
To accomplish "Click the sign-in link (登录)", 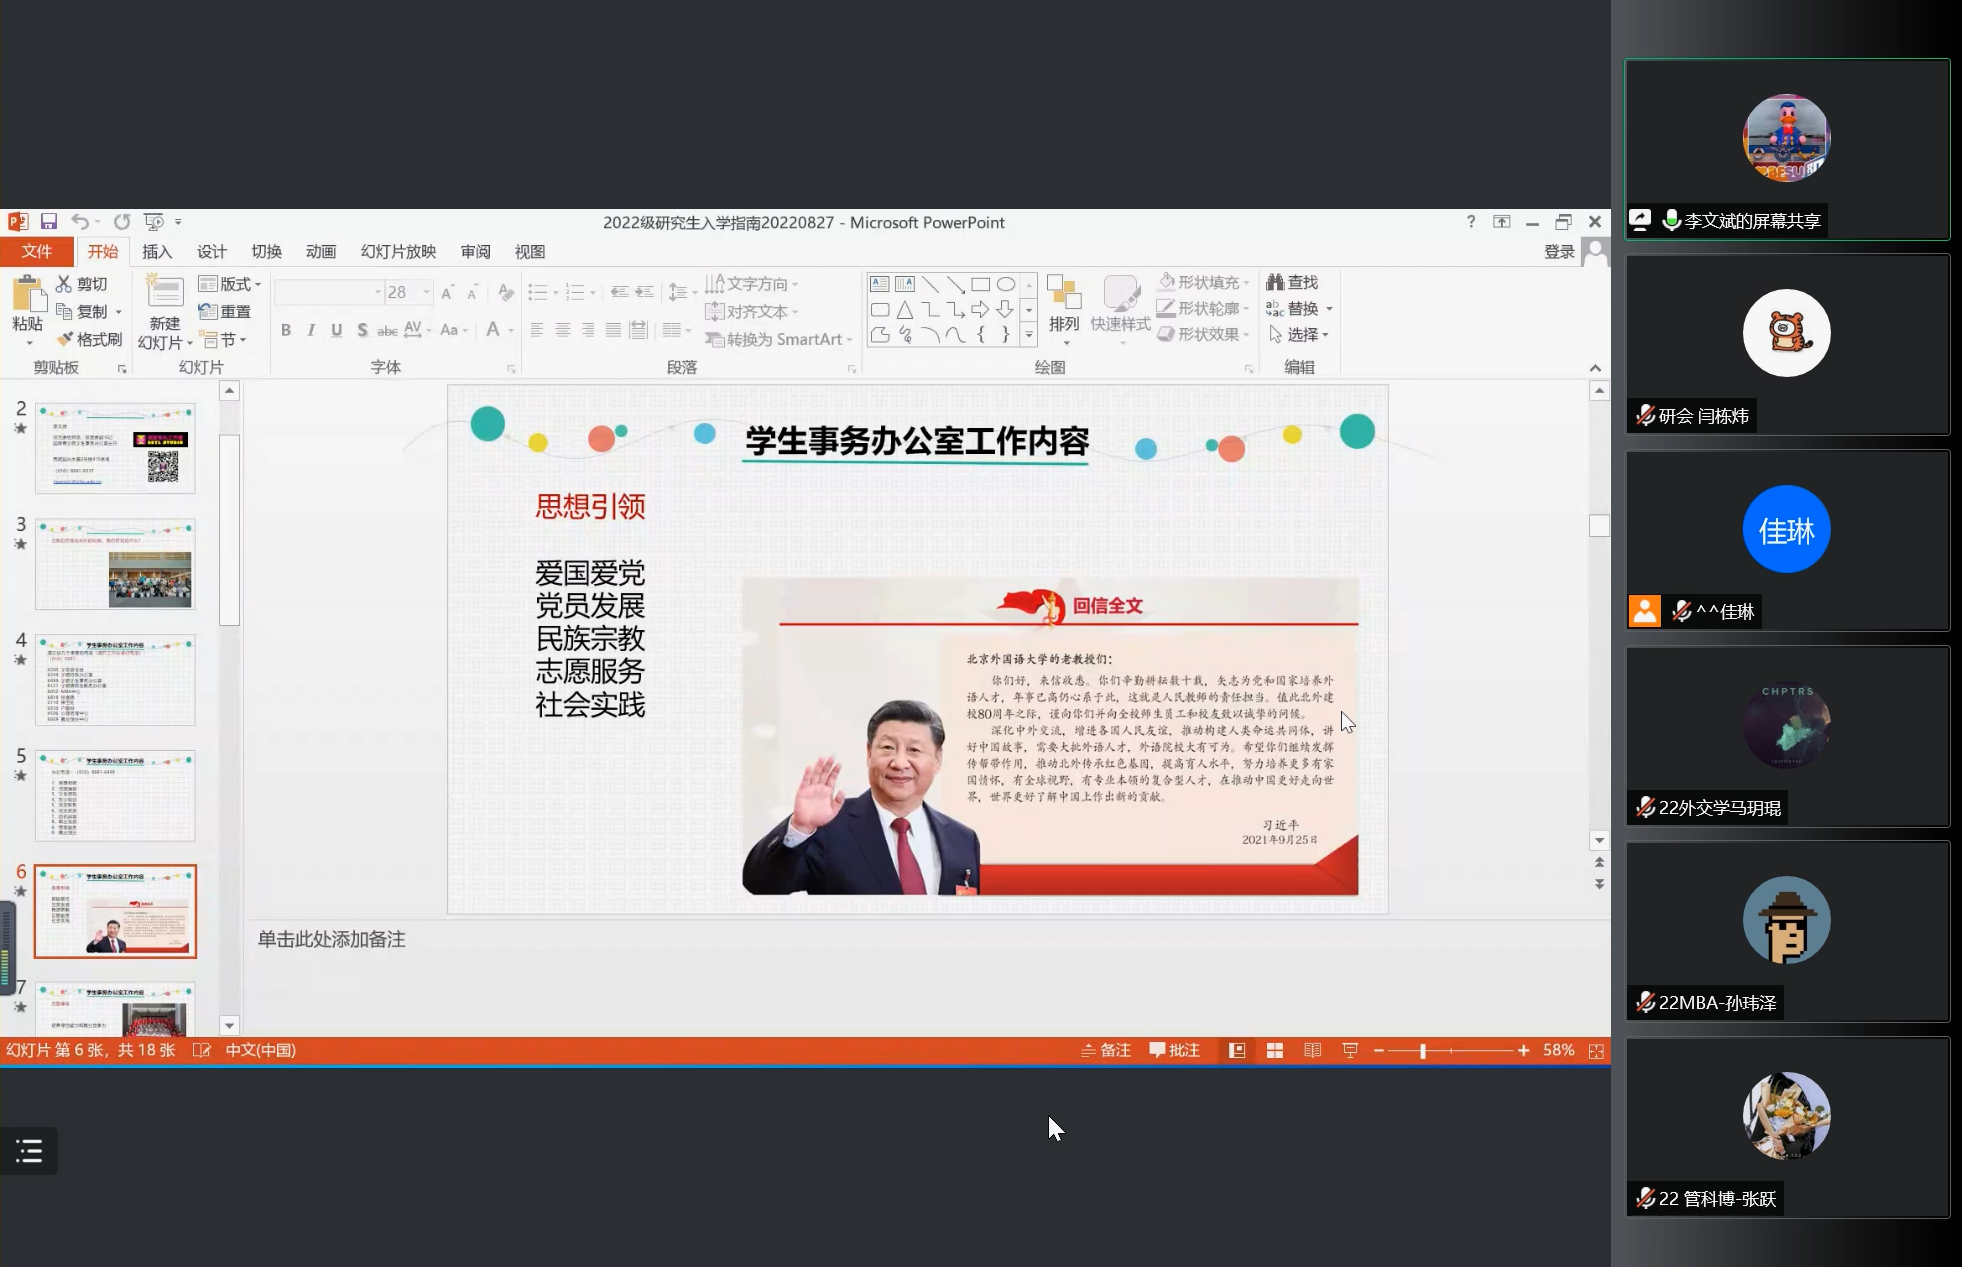I will pyautogui.click(x=1559, y=252).
